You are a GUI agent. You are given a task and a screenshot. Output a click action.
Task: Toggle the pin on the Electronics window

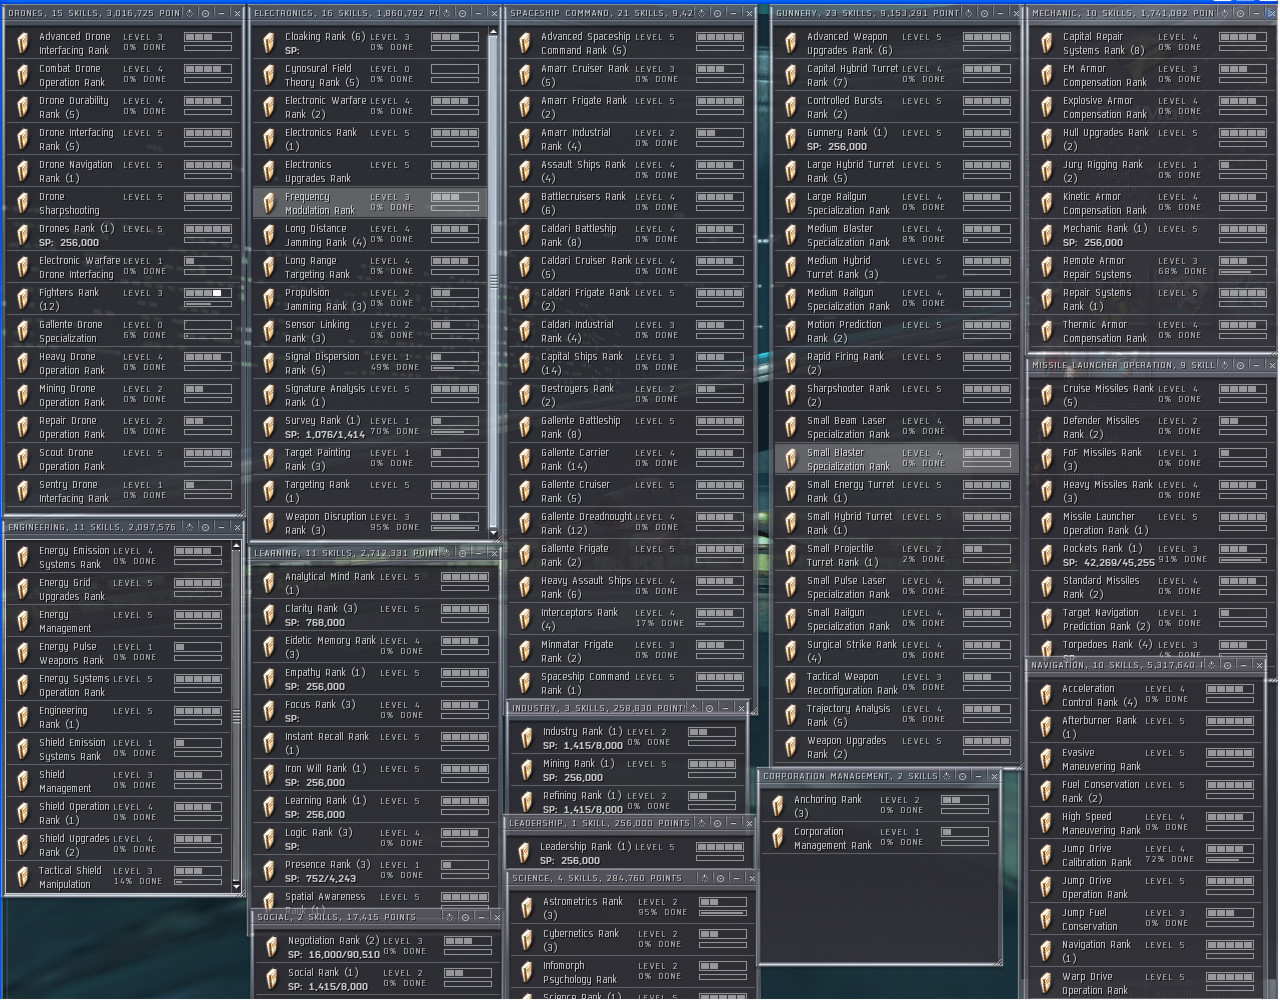(x=462, y=13)
